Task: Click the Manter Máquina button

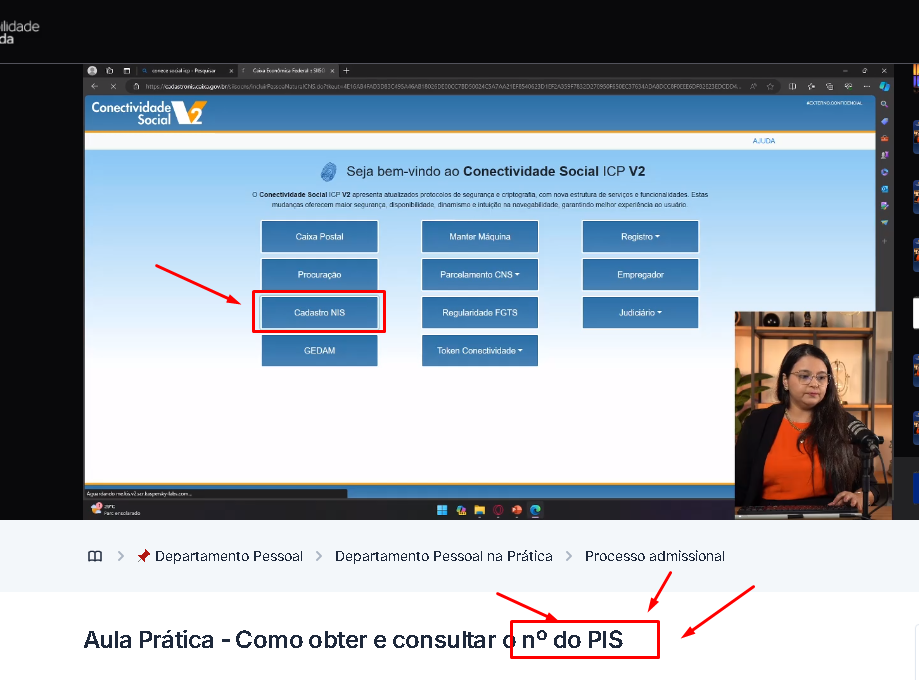Action: point(479,236)
